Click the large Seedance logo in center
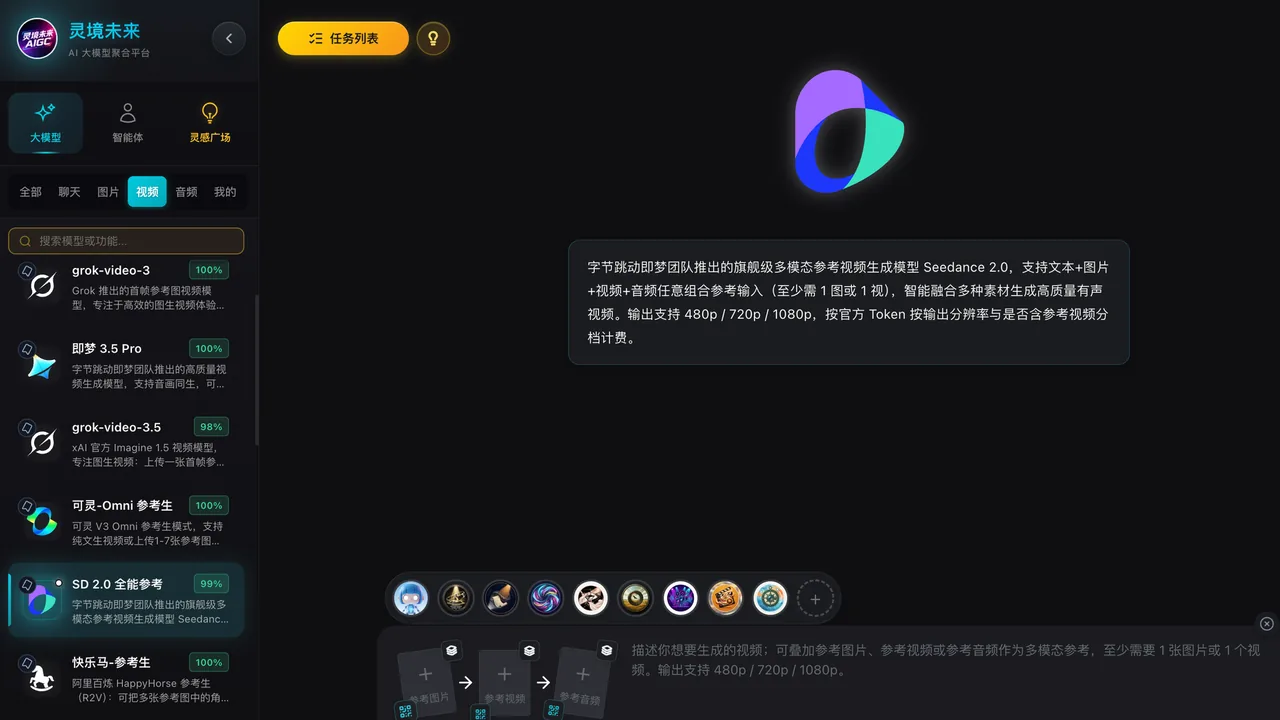The image size is (1280, 720). tap(849, 131)
